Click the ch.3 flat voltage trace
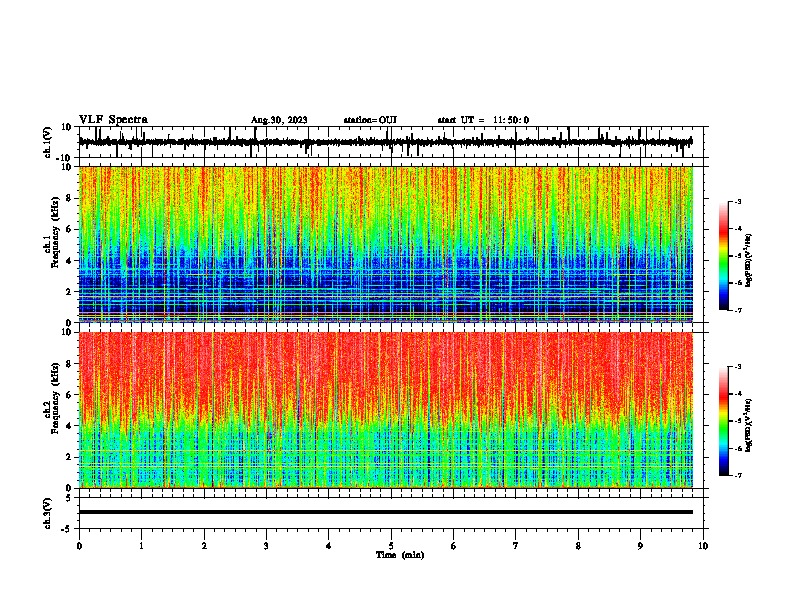The width and height of the screenshot is (792, 612). click(x=385, y=512)
